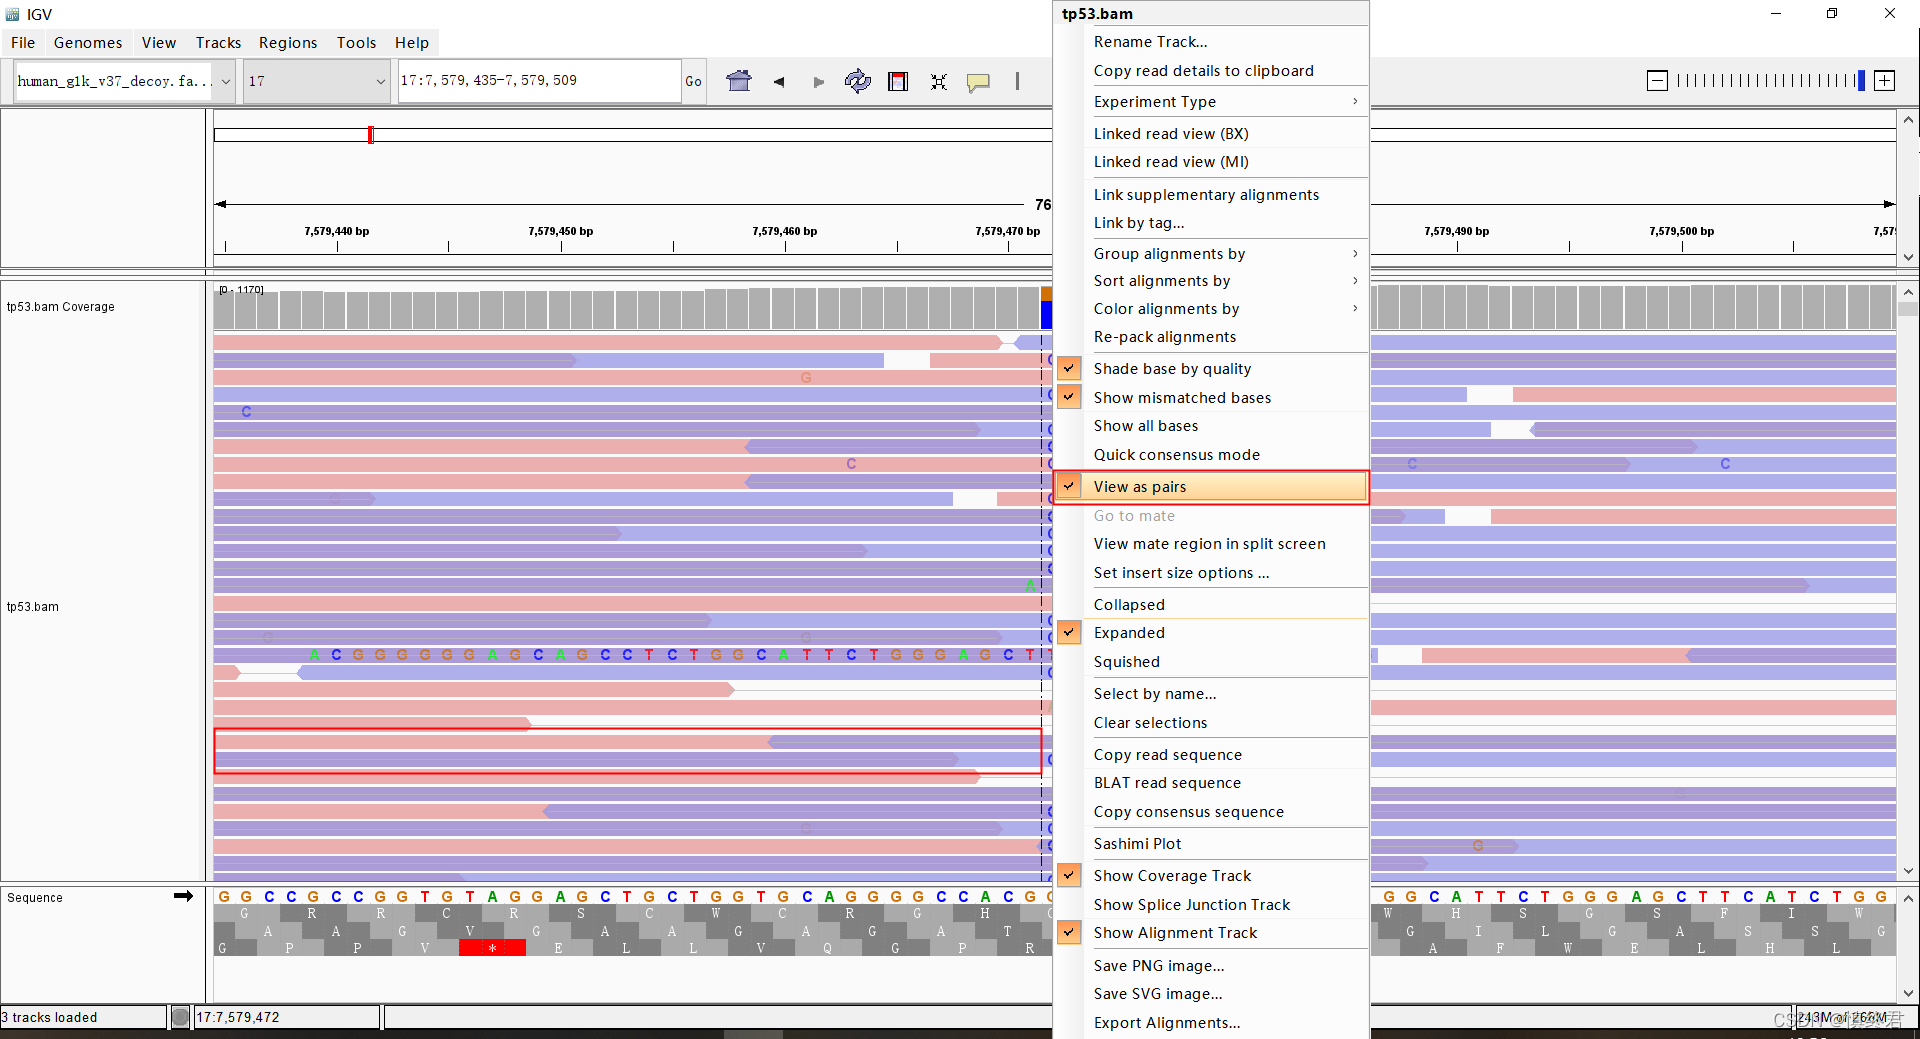Click the resize tracks to fit icon

pos(938,82)
